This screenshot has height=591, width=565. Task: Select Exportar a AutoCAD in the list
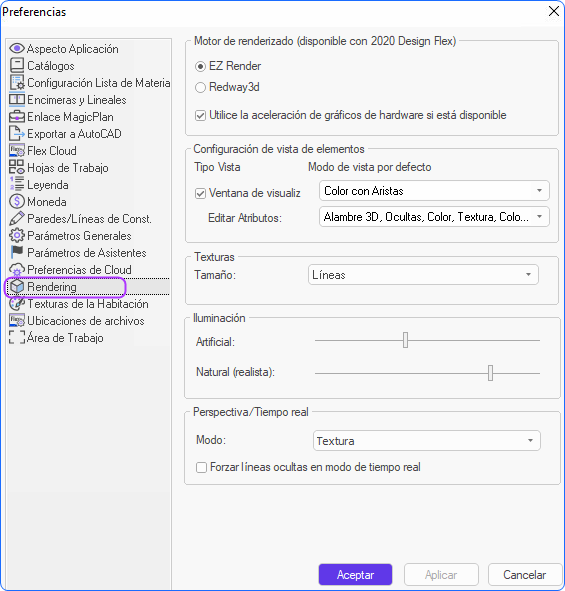pyautogui.click(x=74, y=134)
